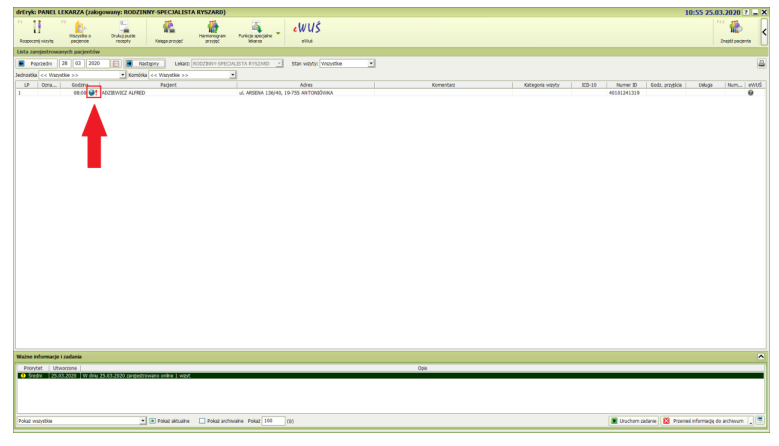Click the eWUŚ toolbar icon
The image size is (779, 446).
305,29
